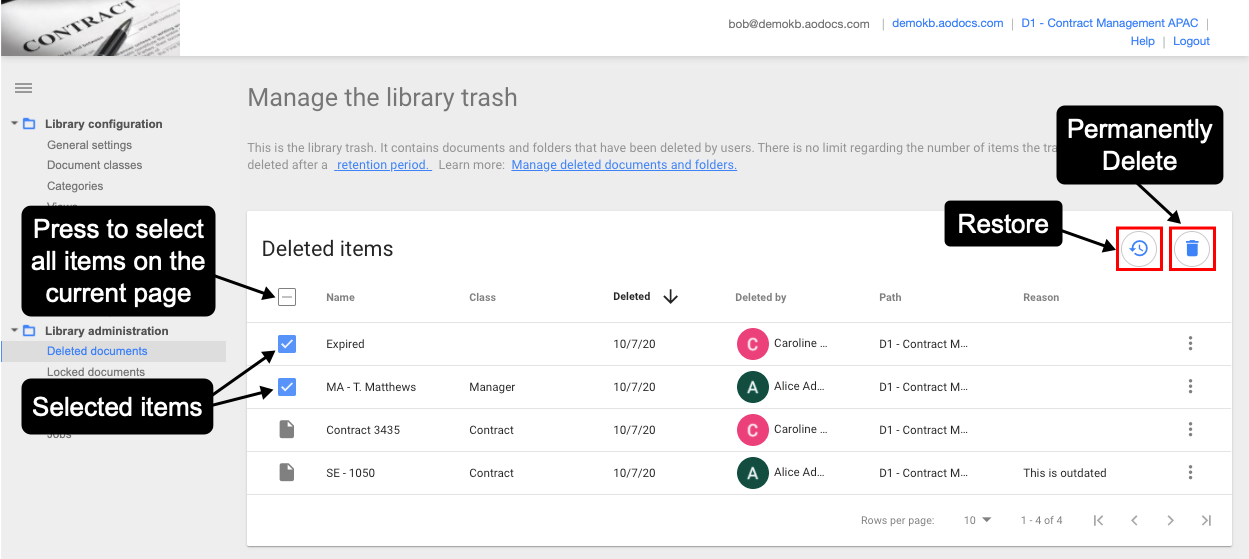Go to the previous page of results

click(1134, 520)
